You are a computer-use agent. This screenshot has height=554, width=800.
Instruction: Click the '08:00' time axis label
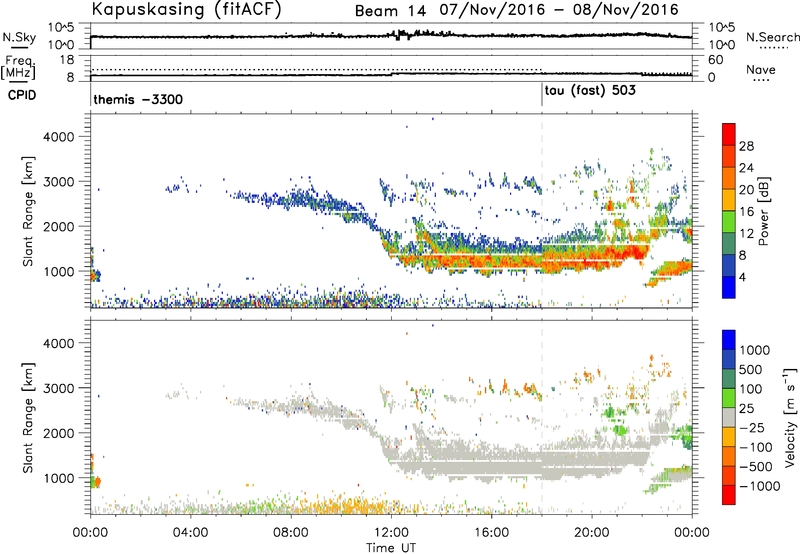pyautogui.click(x=290, y=533)
